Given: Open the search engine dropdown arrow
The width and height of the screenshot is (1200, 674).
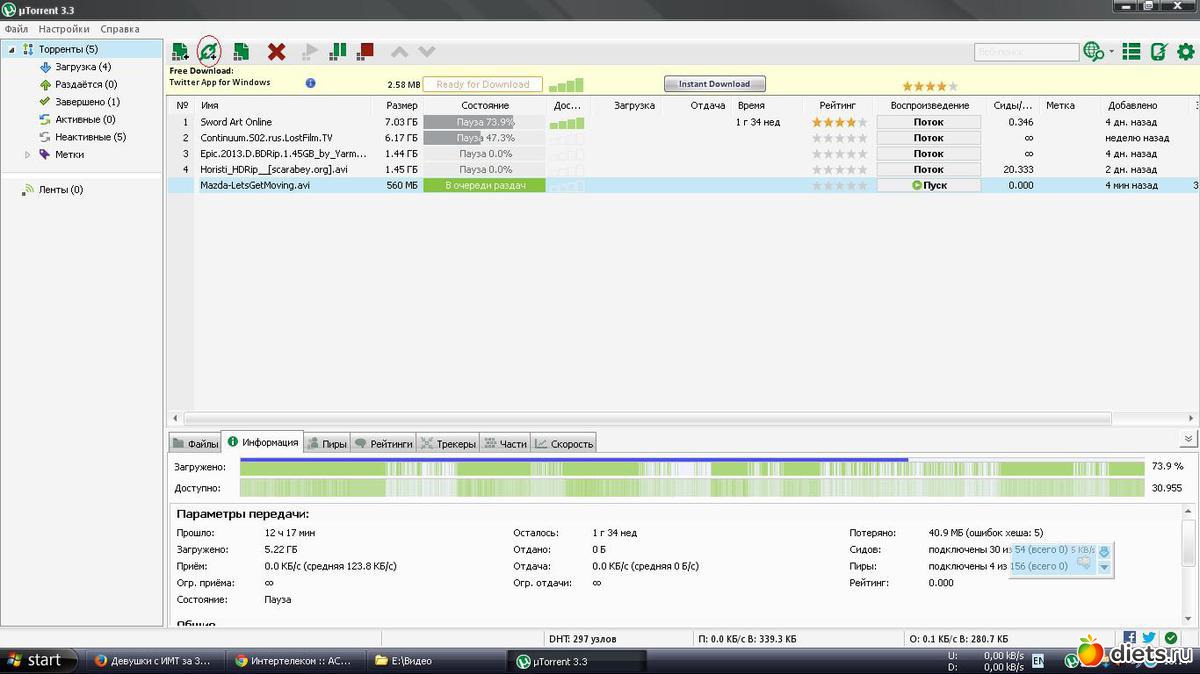Looking at the screenshot, I should [x=1111, y=52].
